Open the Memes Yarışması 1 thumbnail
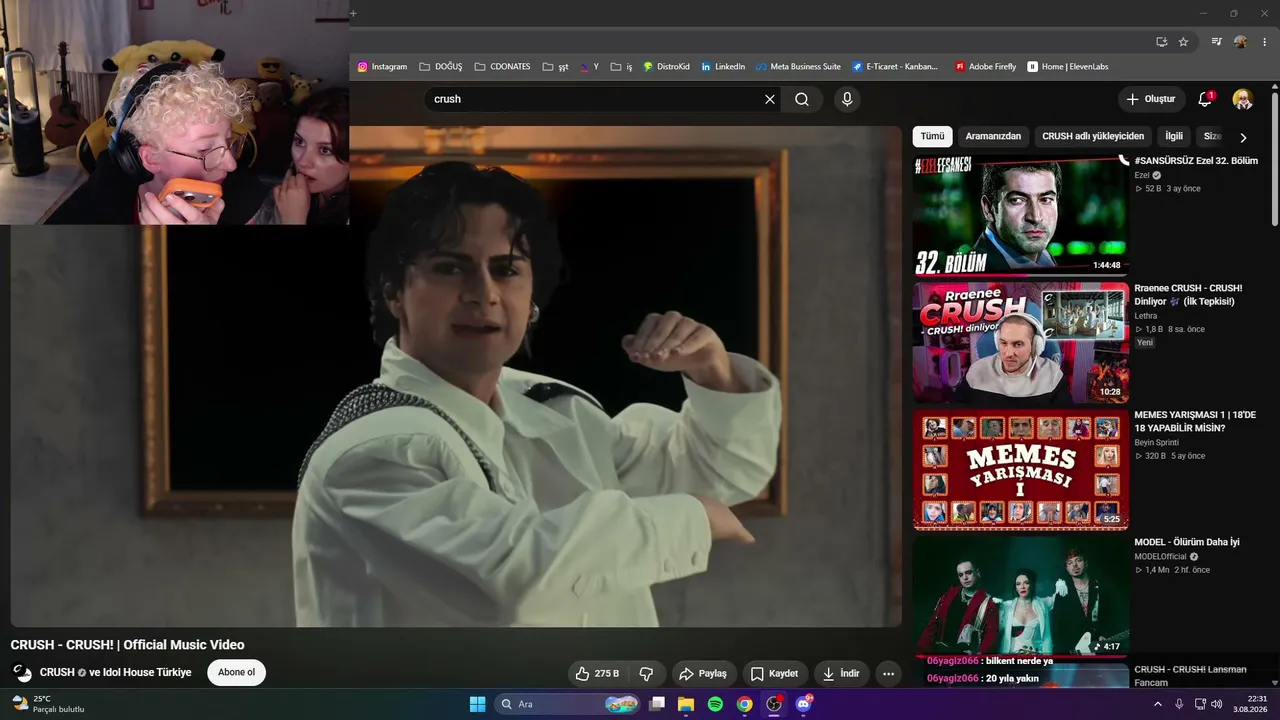1280x720 pixels. (1021, 470)
